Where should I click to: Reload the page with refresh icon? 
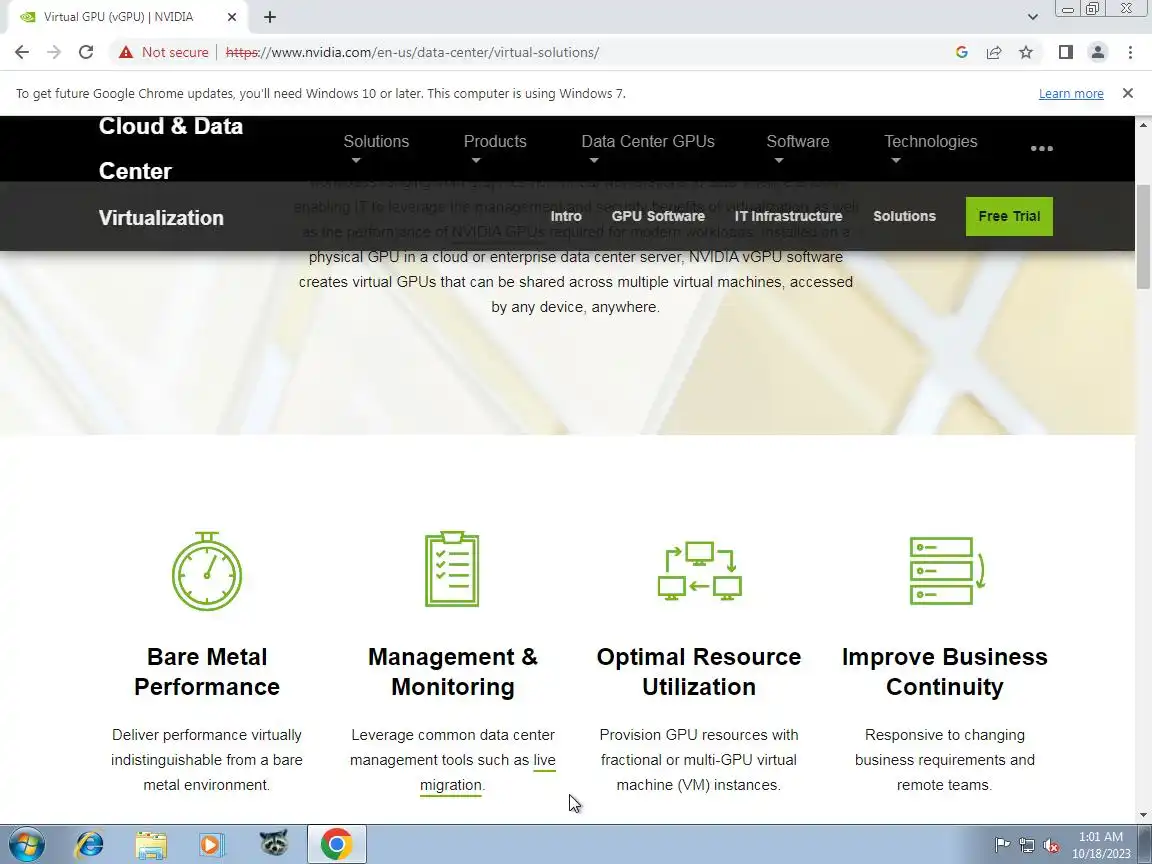click(86, 52)
